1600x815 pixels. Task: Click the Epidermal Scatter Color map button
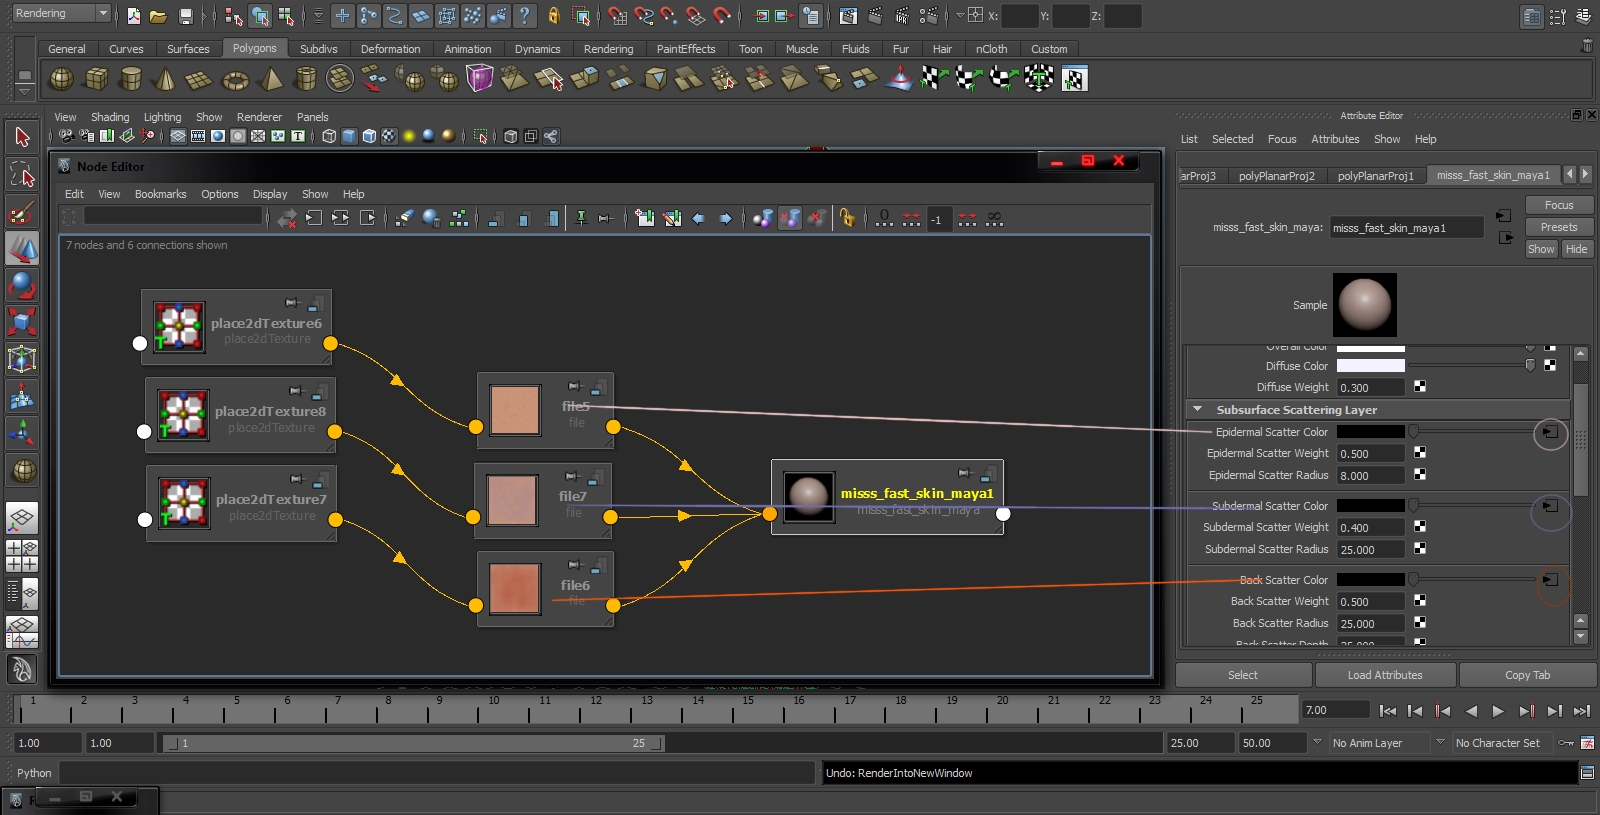point(1549,432)
